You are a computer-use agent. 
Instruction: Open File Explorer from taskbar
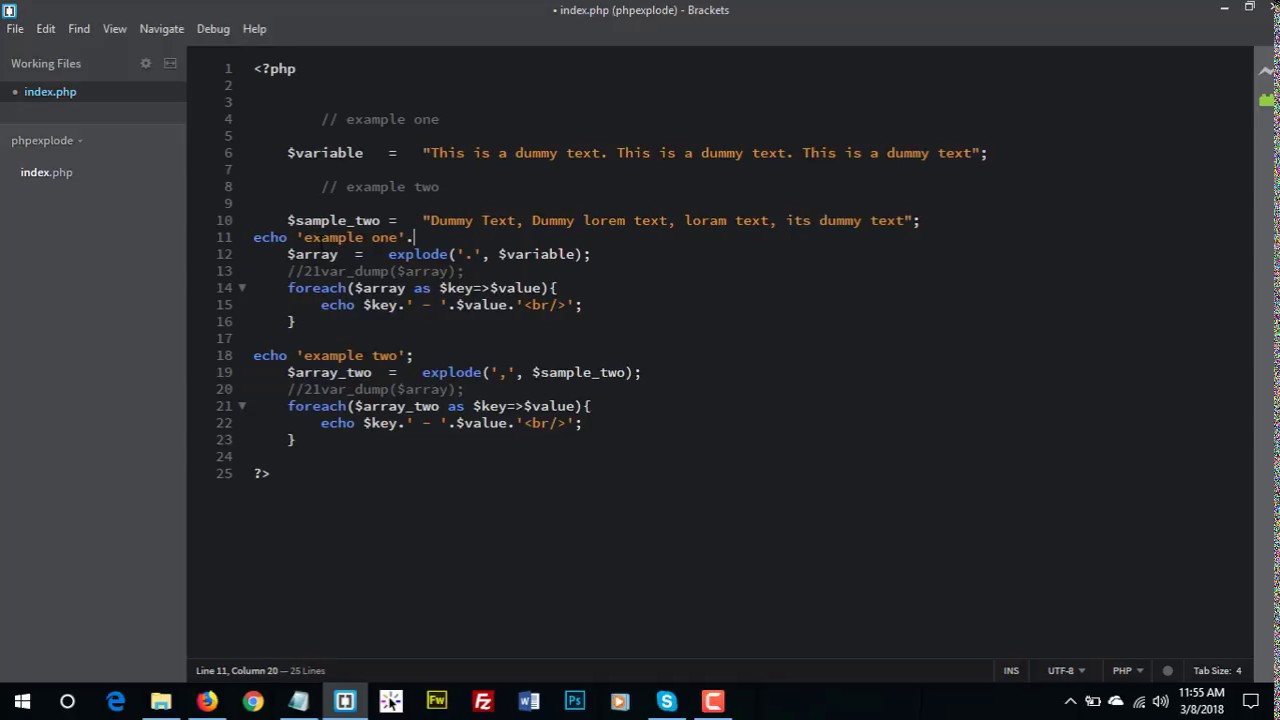(x=161, y=701)
